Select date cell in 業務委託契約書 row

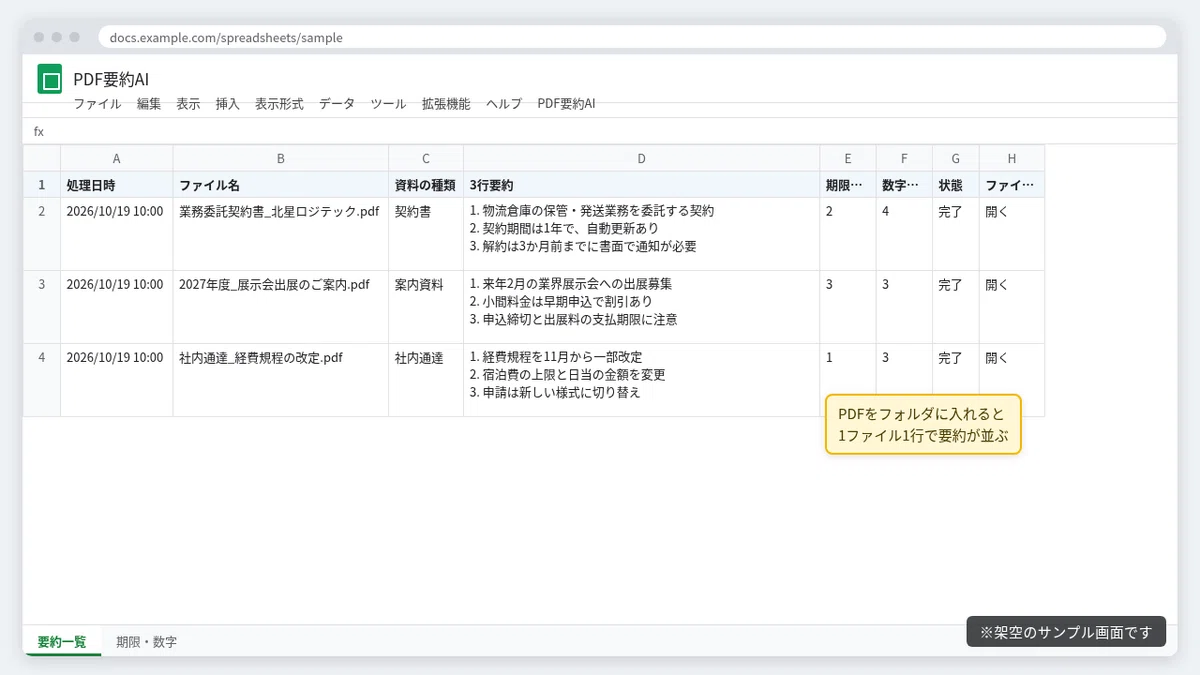117,234
